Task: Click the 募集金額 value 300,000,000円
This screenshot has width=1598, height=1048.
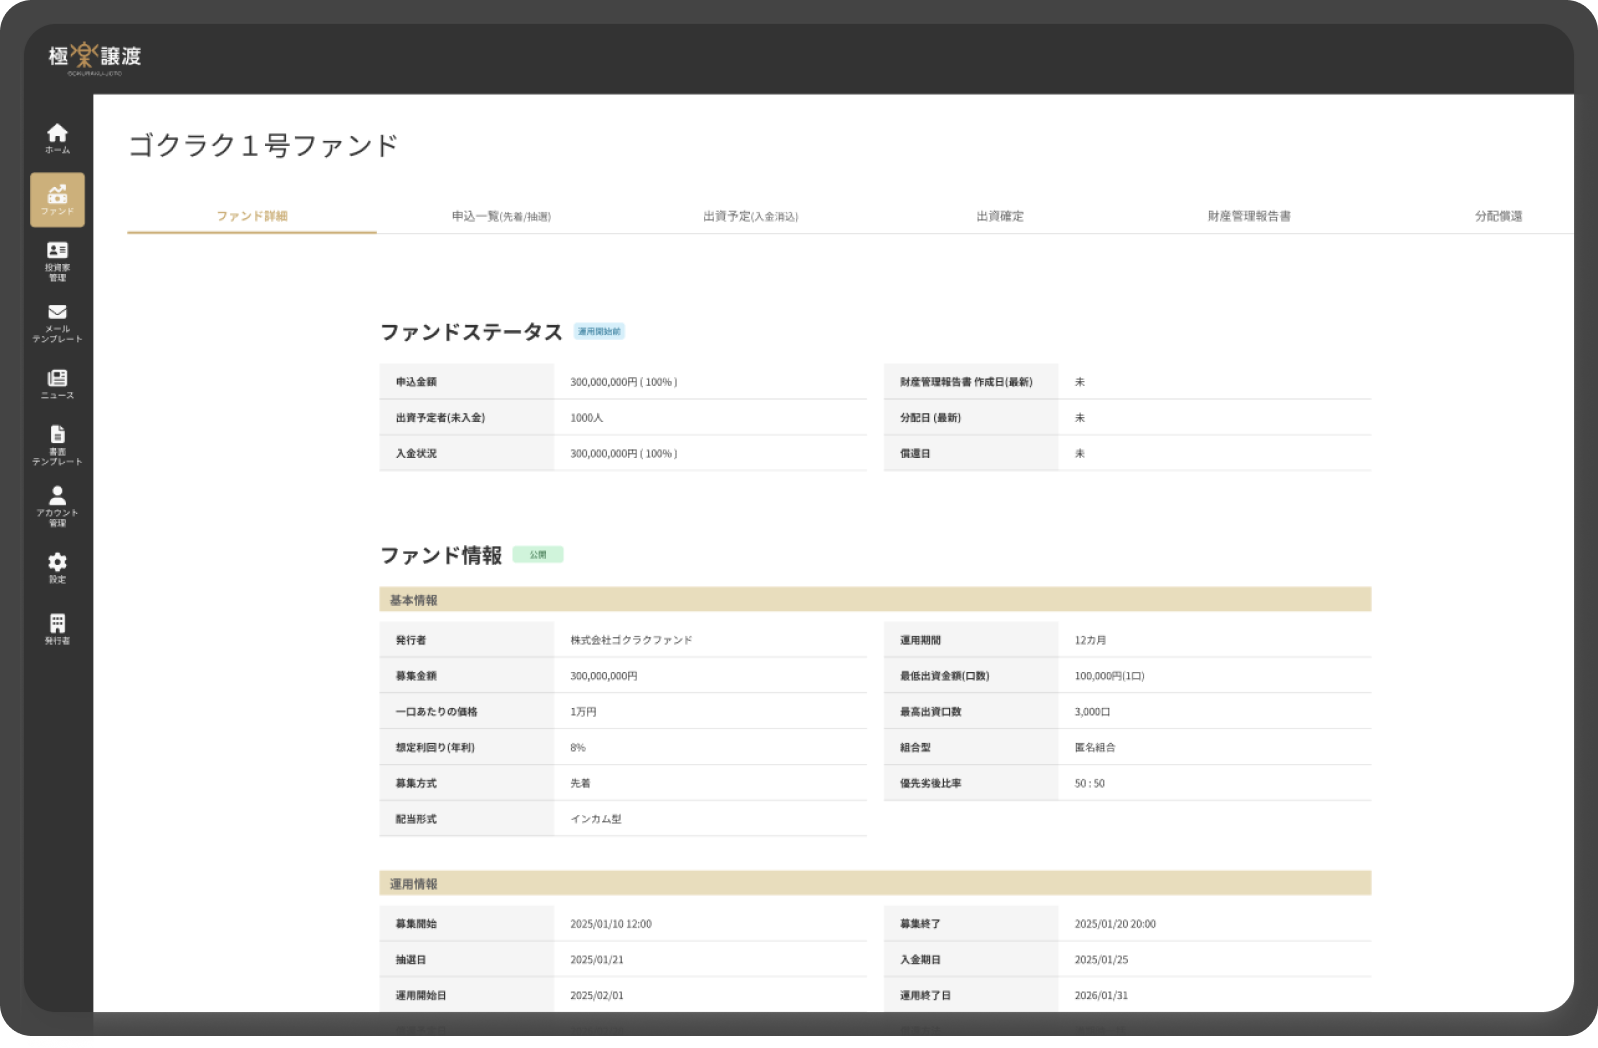Action: (603, 676)
